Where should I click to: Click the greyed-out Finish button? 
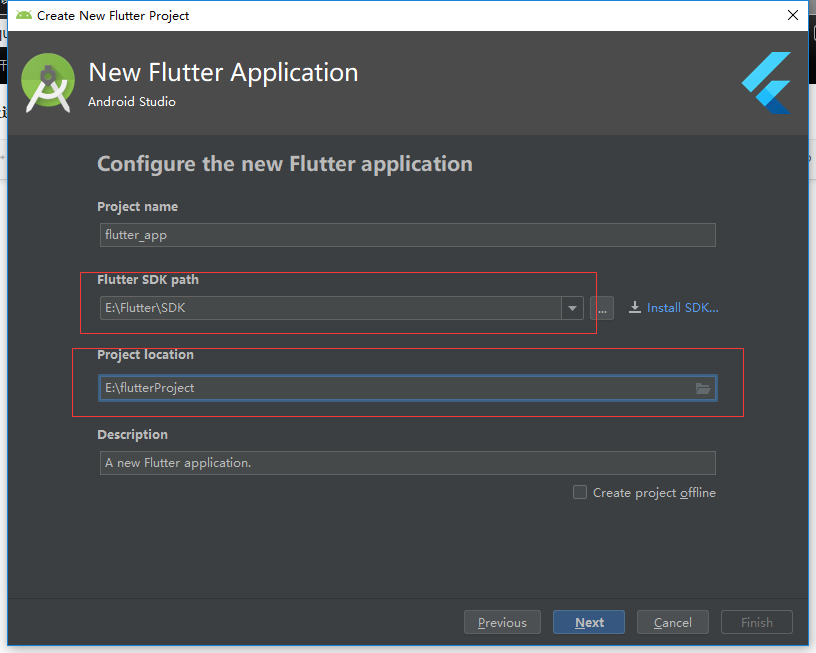click(756, 622)
